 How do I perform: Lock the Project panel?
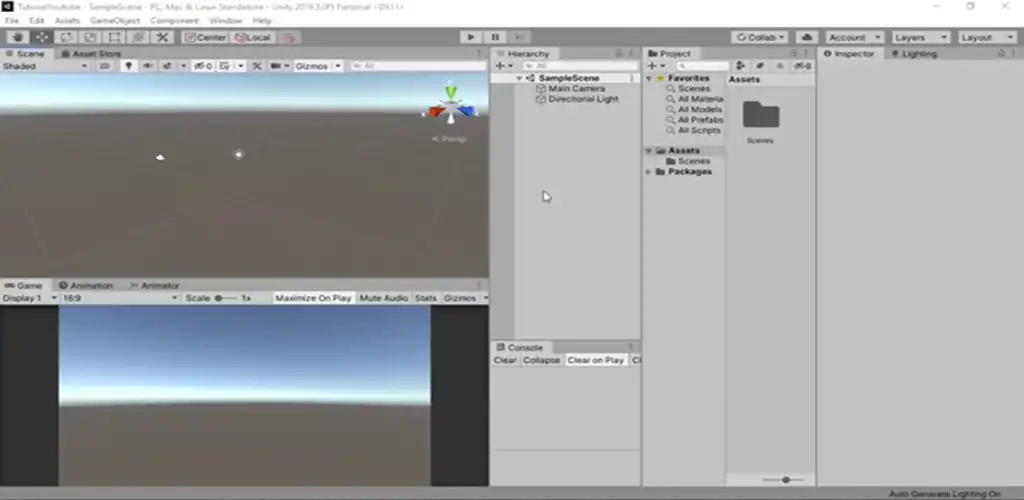click(x=794, y=54)
